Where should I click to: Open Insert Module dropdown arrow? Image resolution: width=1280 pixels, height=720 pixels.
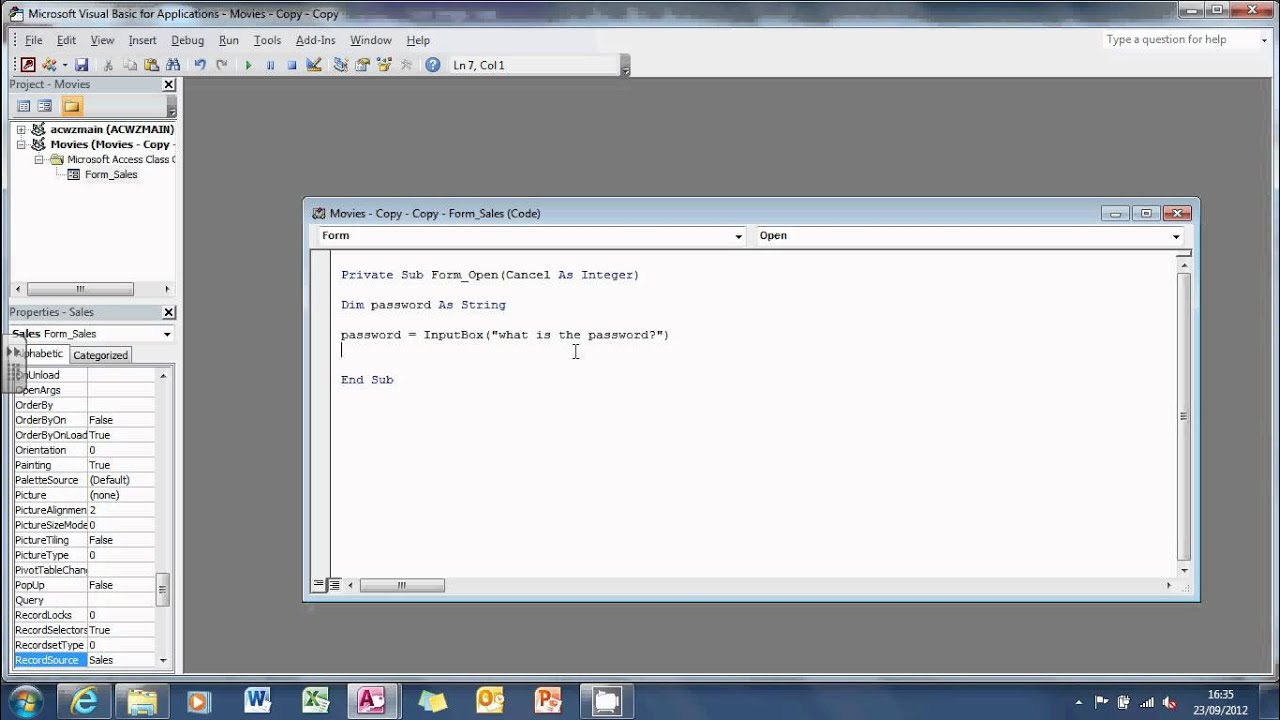(65, 65)
